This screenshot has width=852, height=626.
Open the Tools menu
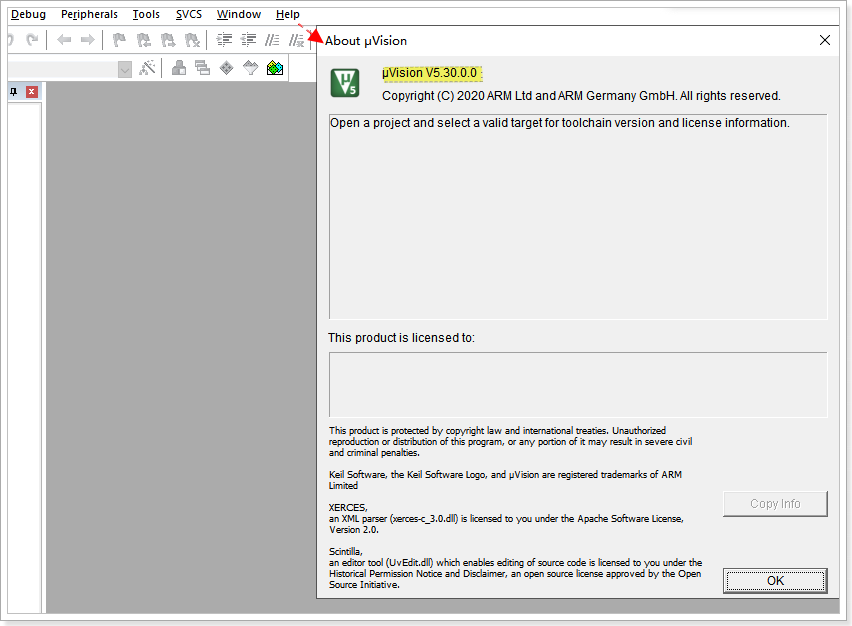(146, 14)
